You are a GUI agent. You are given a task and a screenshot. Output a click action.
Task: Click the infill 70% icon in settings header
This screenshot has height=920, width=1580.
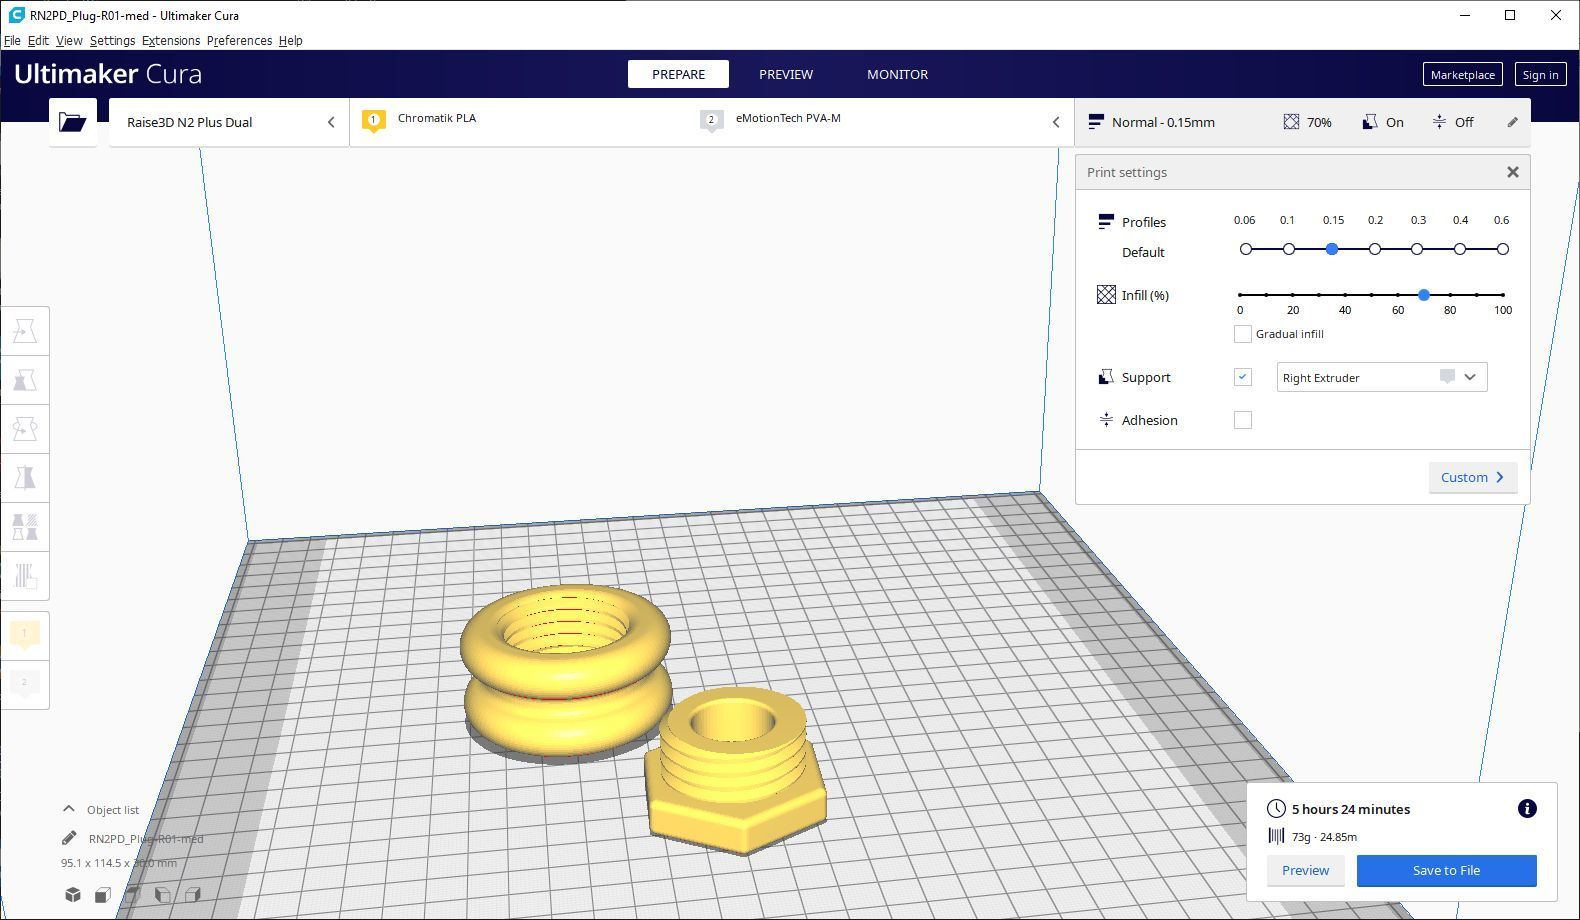[x=1291, y=122]
